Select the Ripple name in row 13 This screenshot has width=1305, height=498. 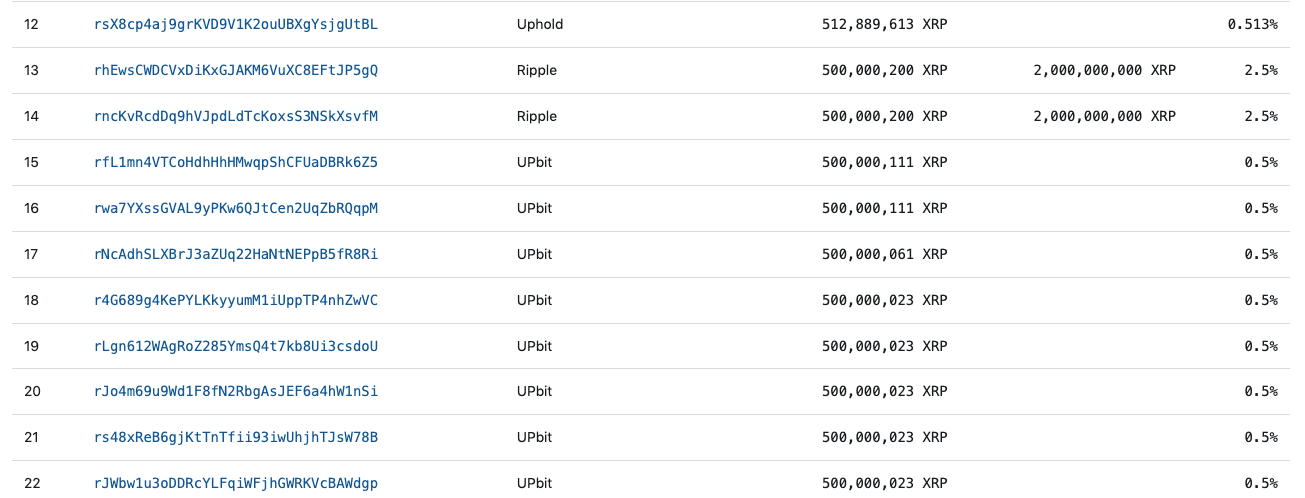tap(537, 70)
